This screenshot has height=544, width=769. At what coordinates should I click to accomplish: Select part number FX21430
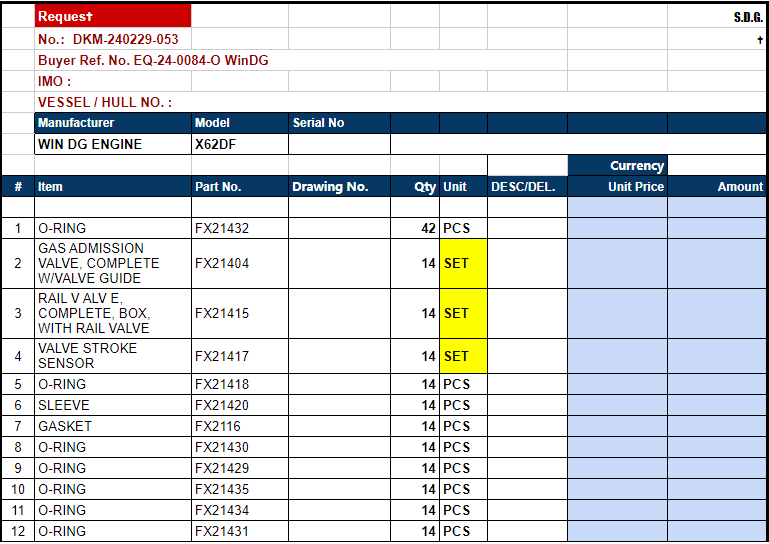click(x=240, y=447)
